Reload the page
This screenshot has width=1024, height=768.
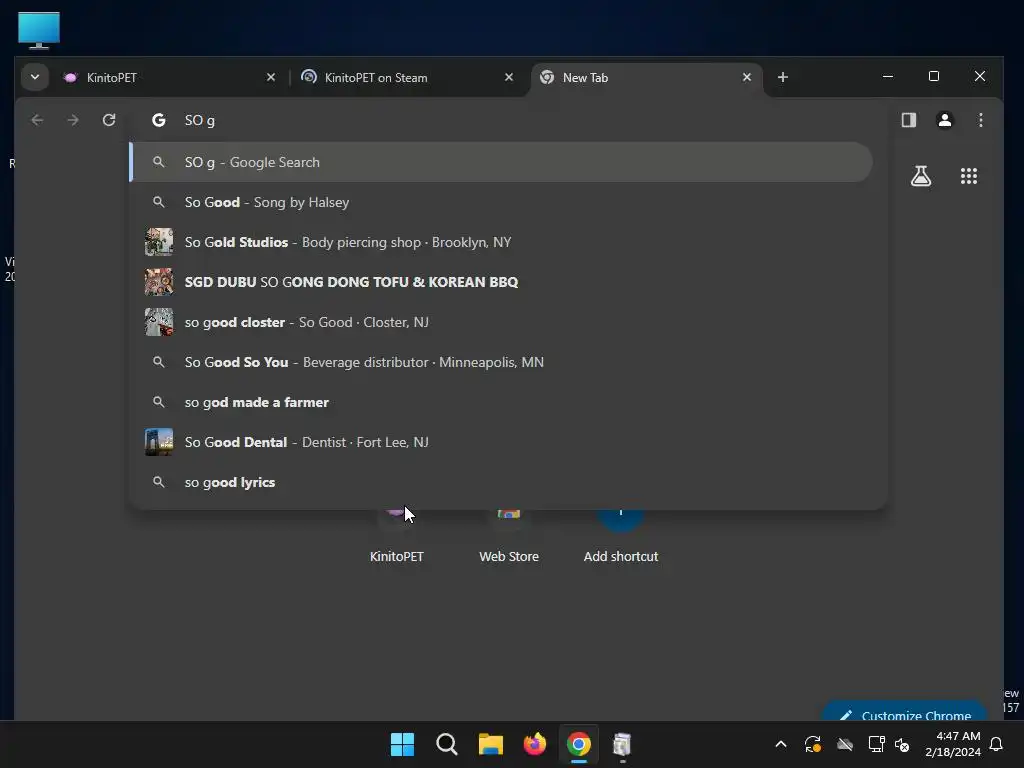[x=108, y=120]
